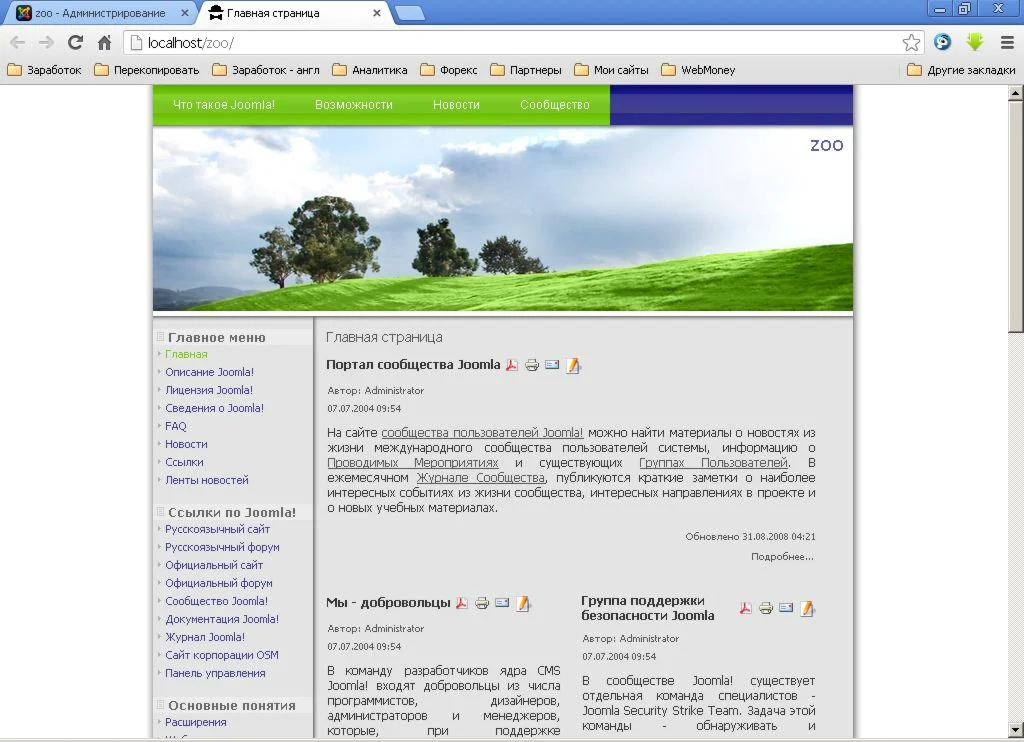Screen dimensions: 1024x742
Task: Open Официальный сайт link
Action: 214,565
